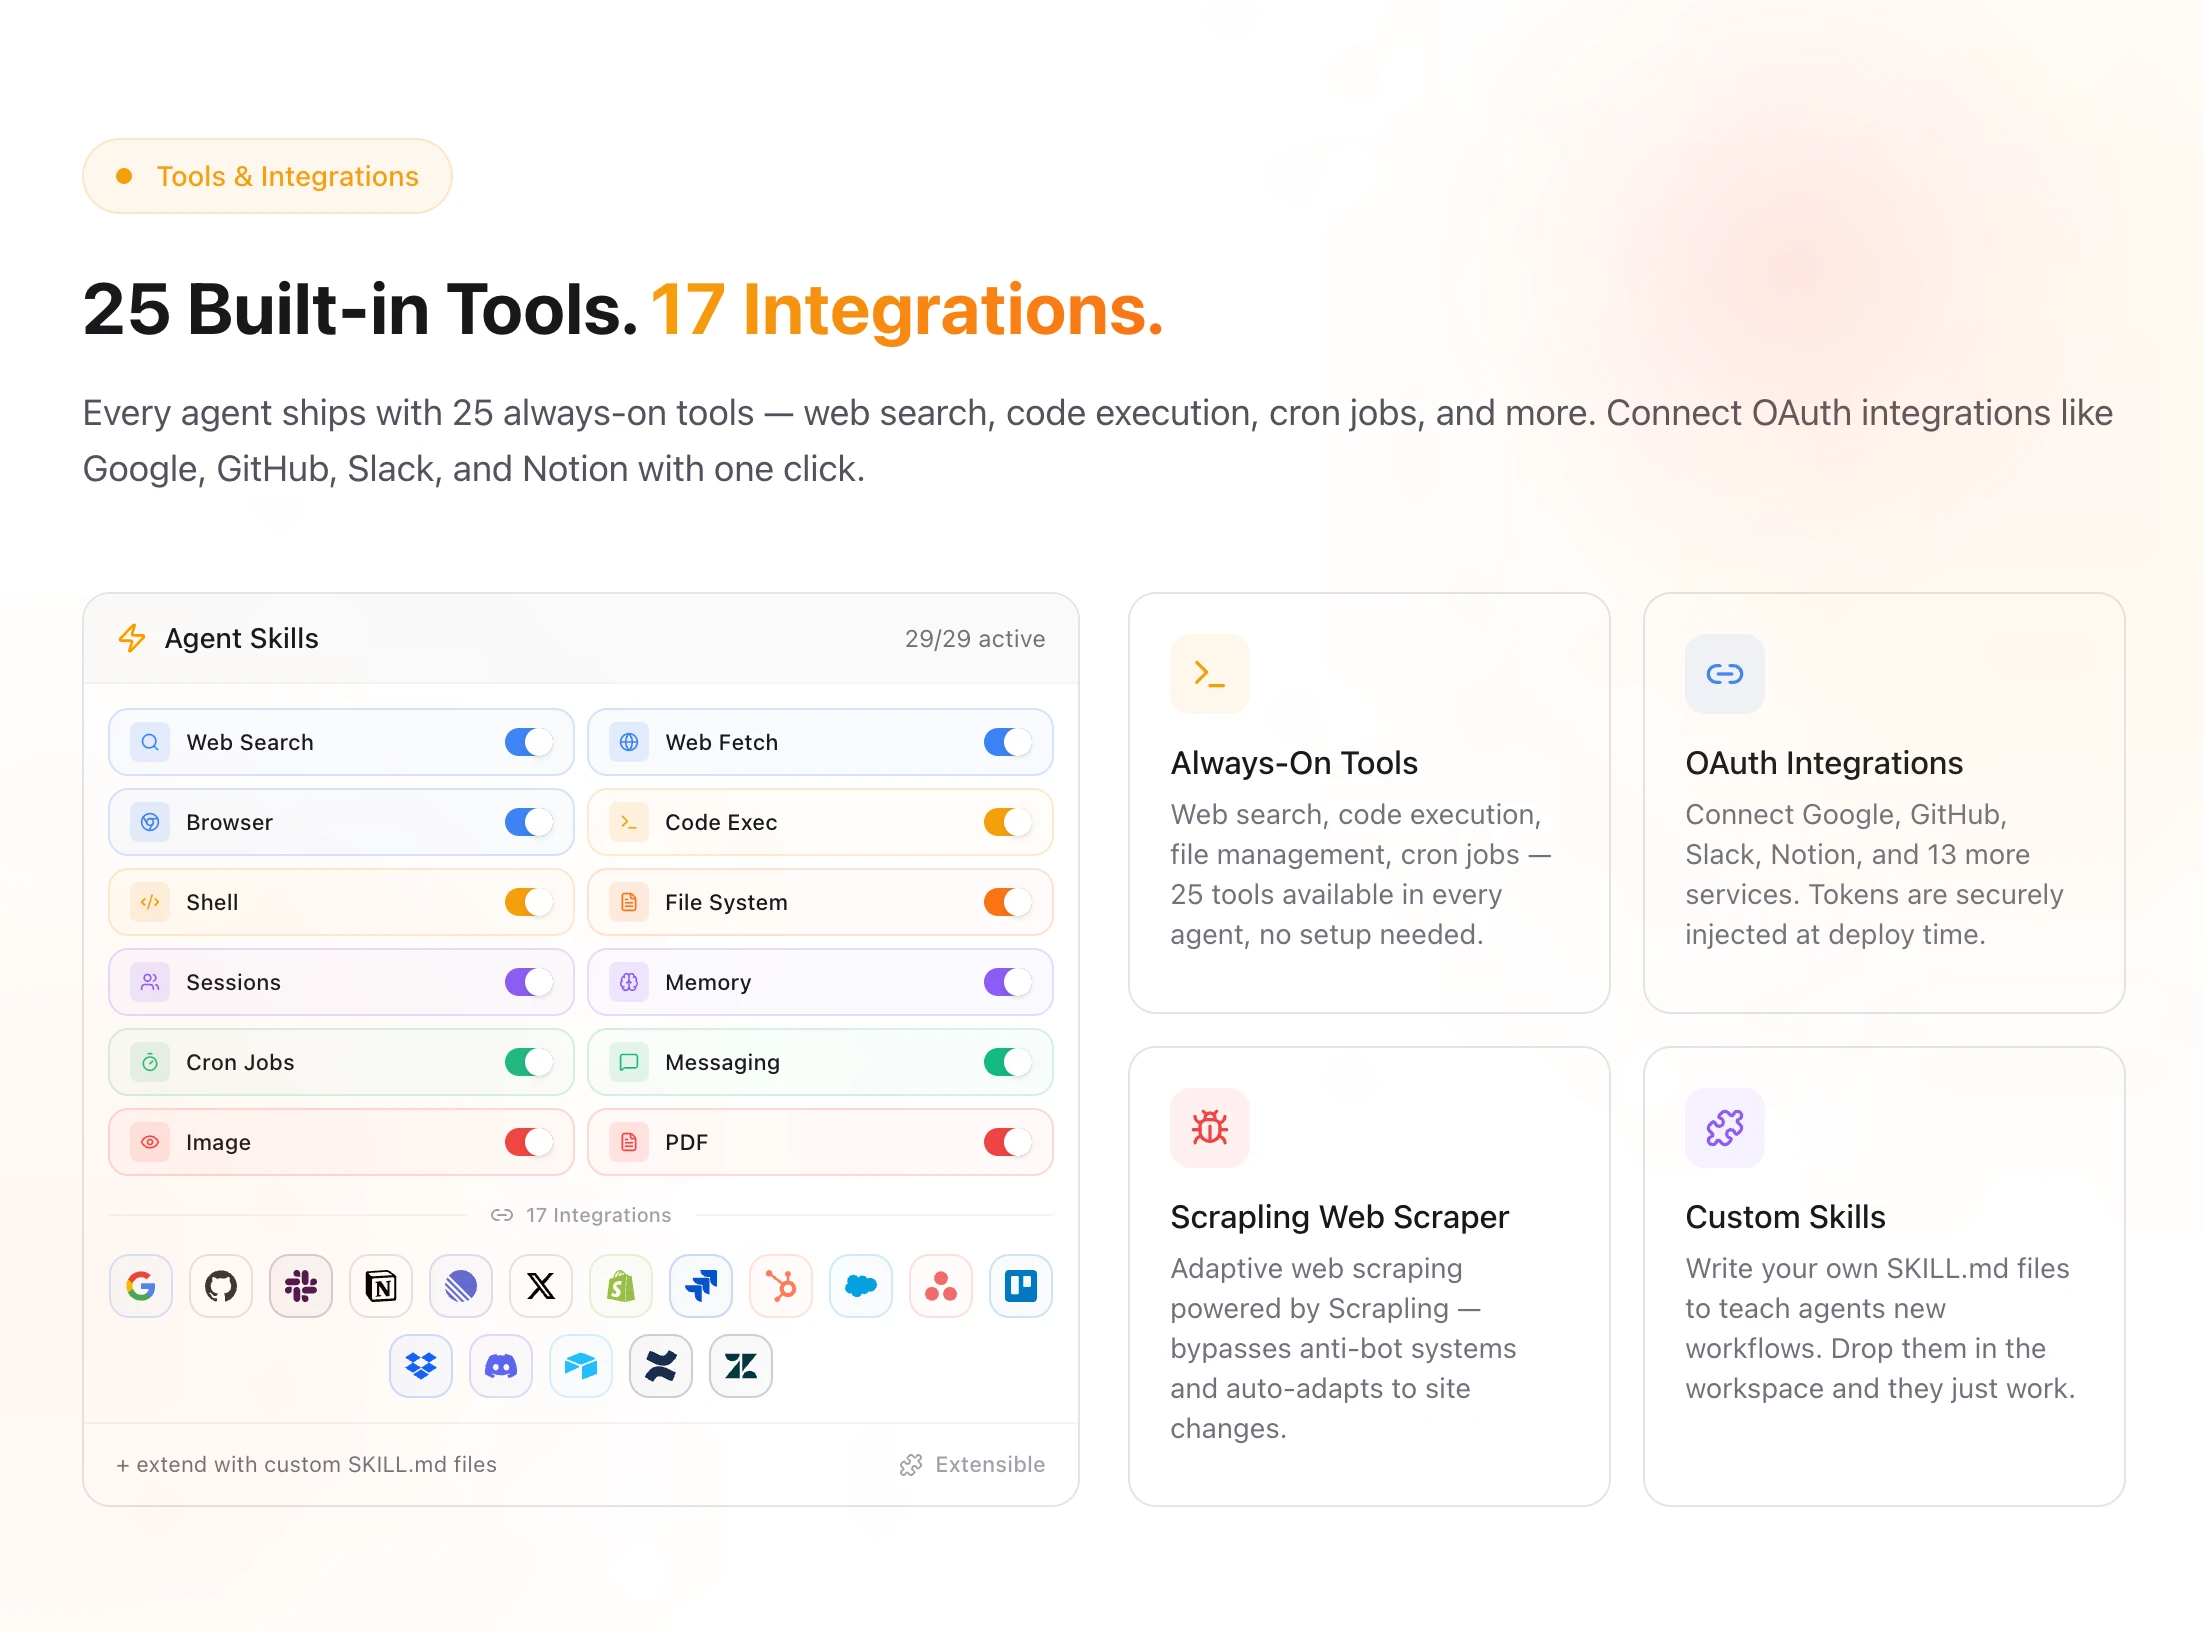Click the HubSpot integration icon

point(781,1286)
